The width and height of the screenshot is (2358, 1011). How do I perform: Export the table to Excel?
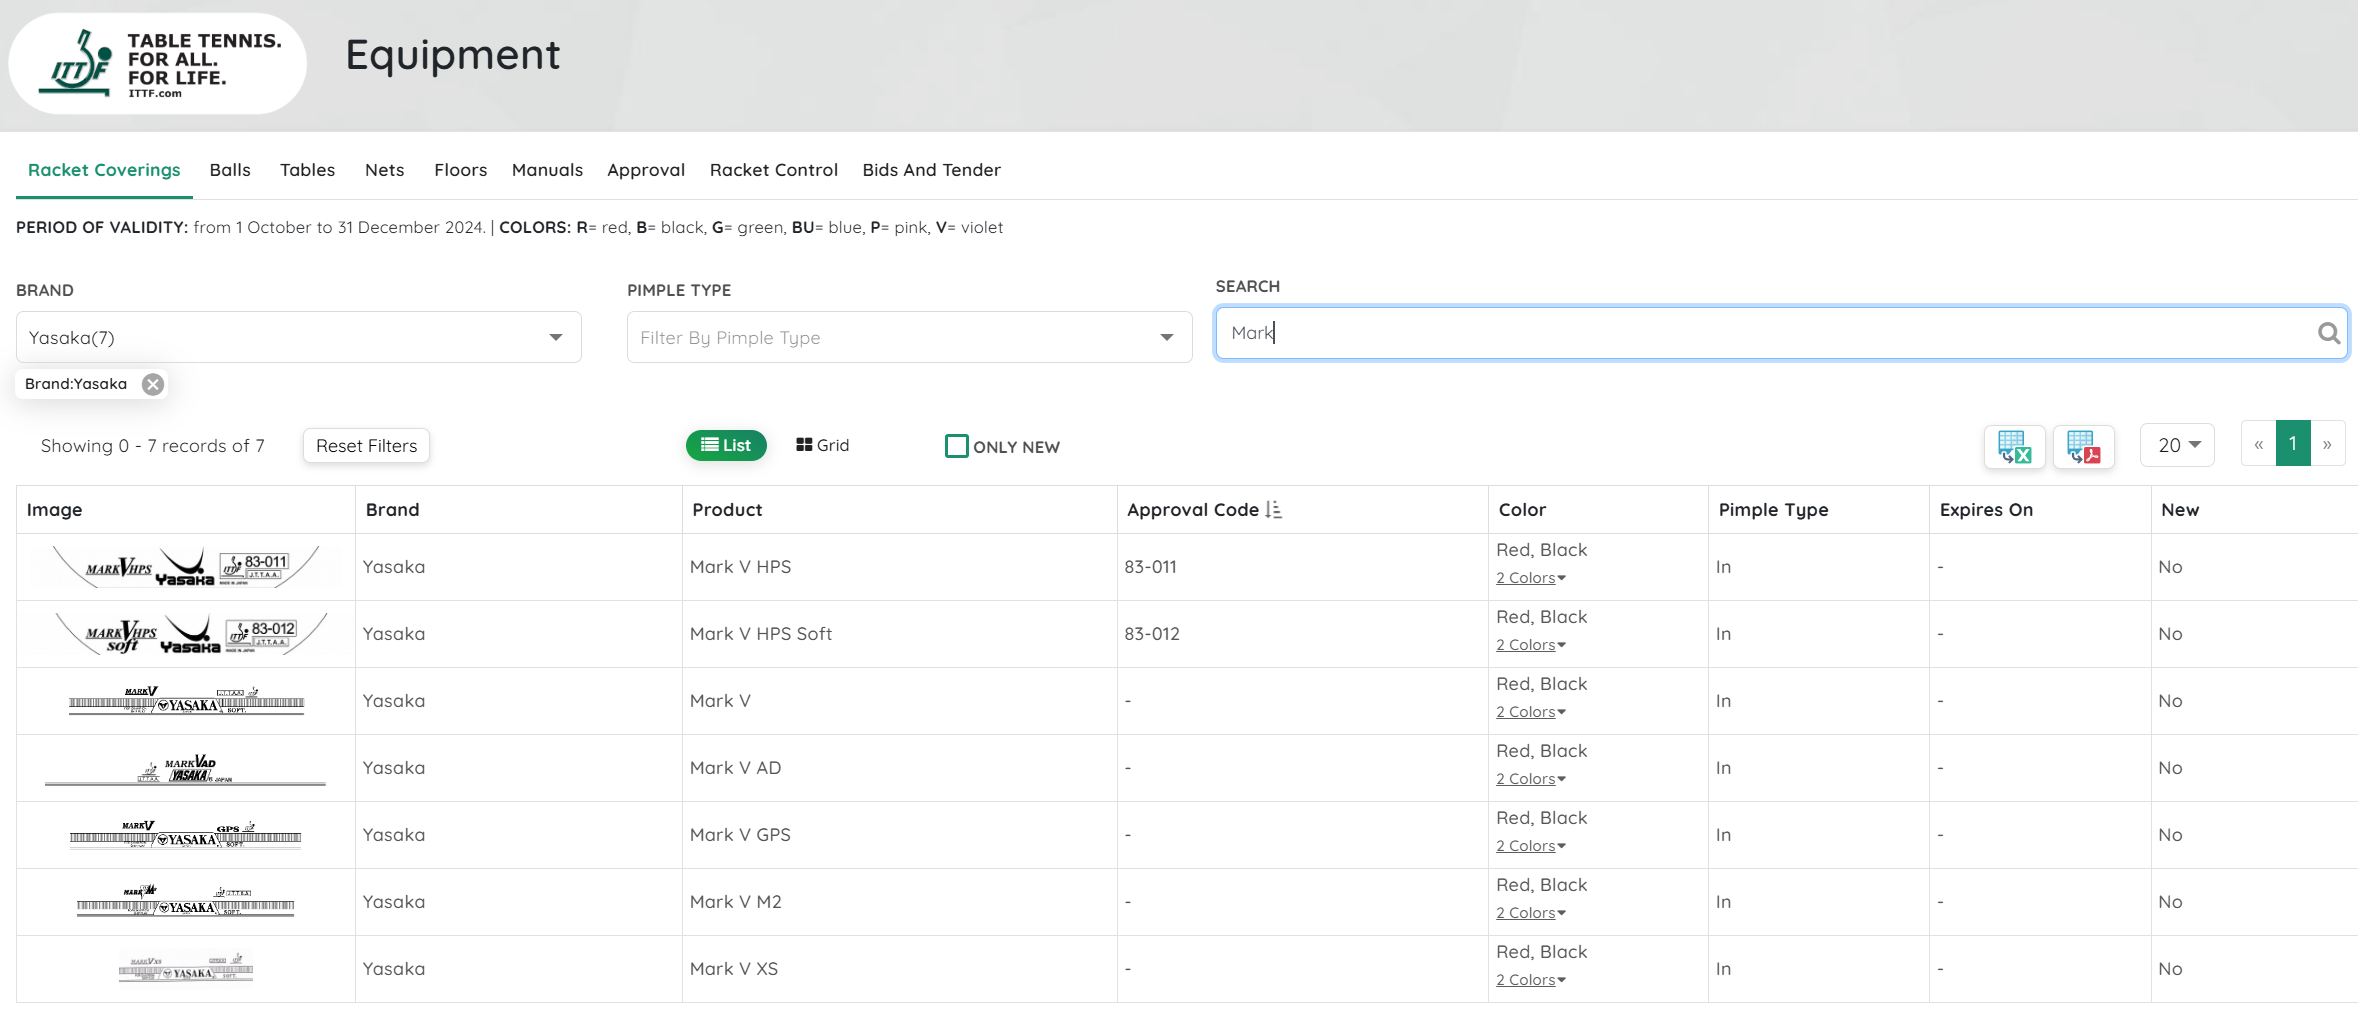(x=2014, y=446)
